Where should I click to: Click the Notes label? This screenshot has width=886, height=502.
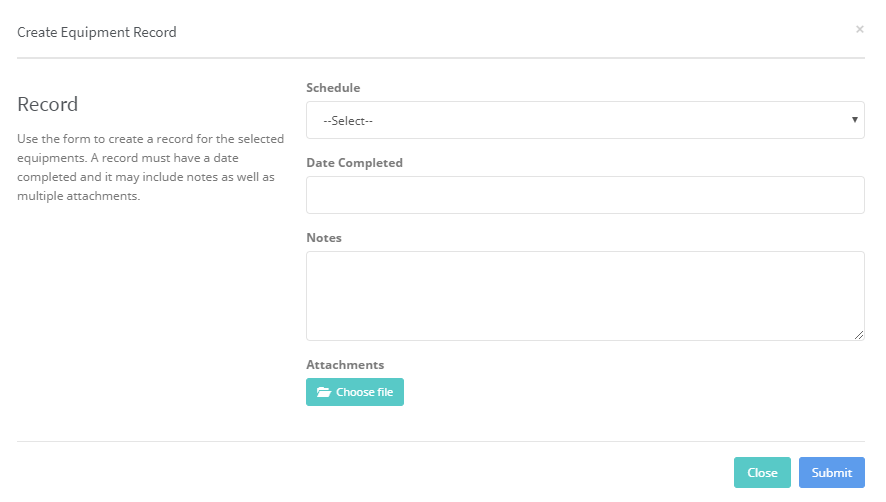coord(324,238)
